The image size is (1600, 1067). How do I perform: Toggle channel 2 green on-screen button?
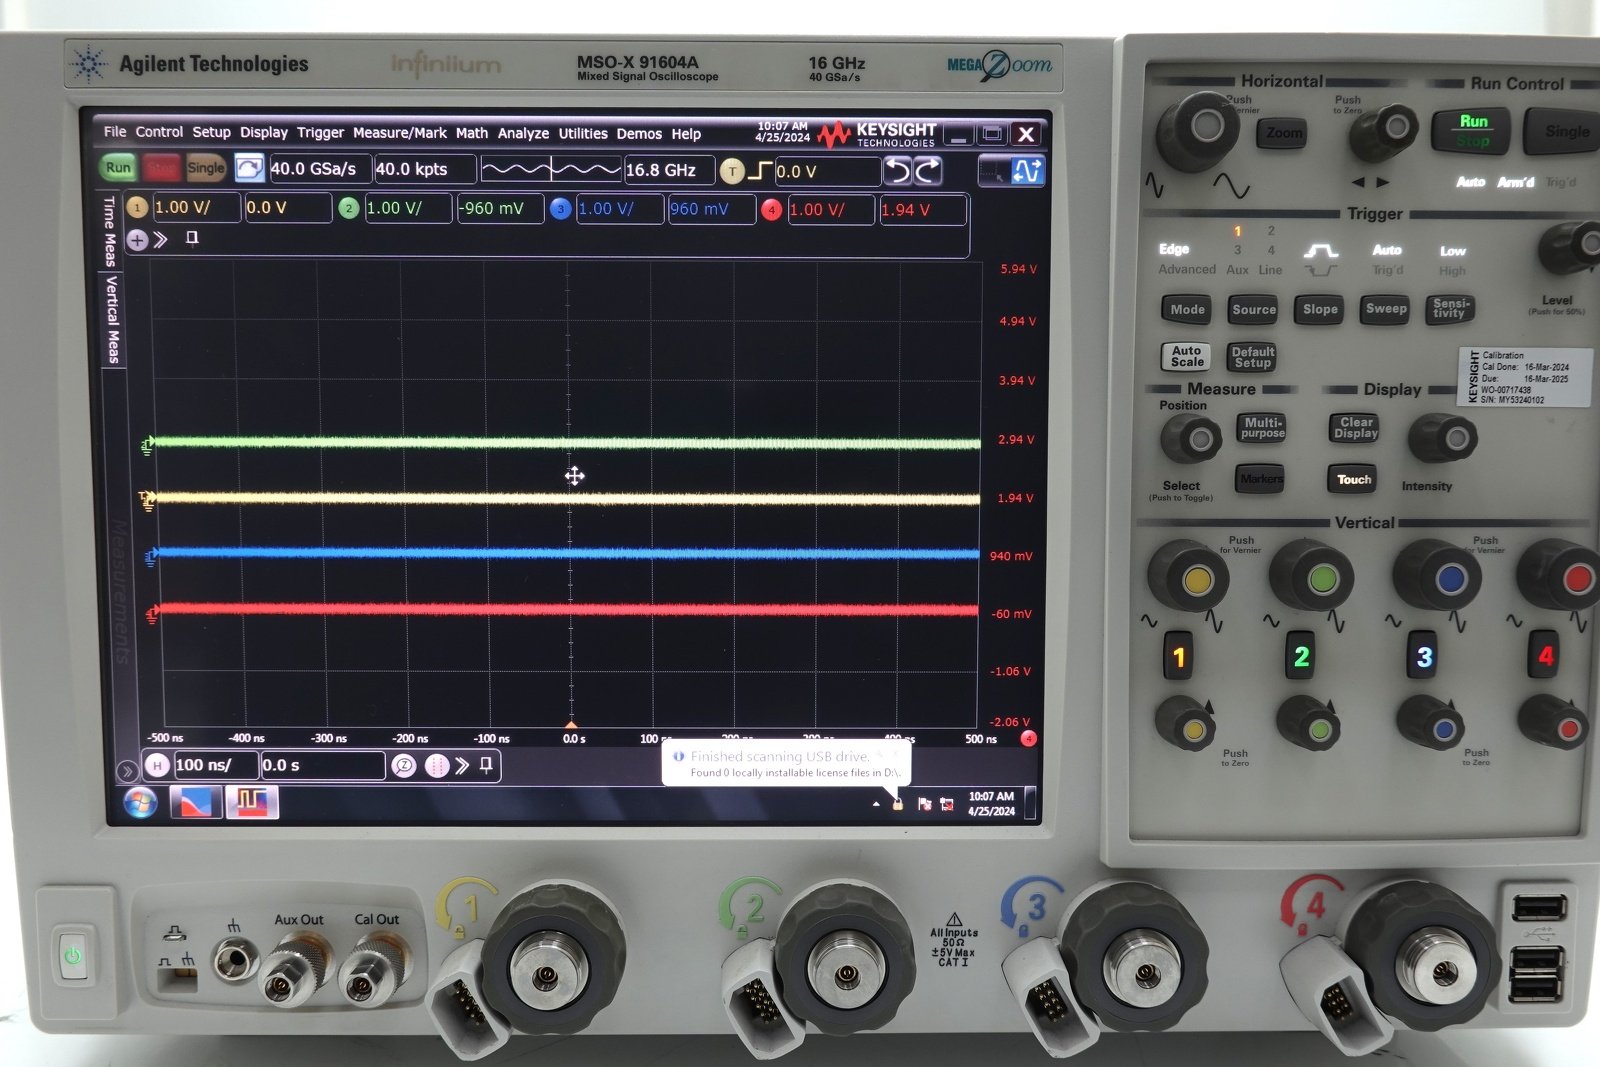click(x=348, y=208)
